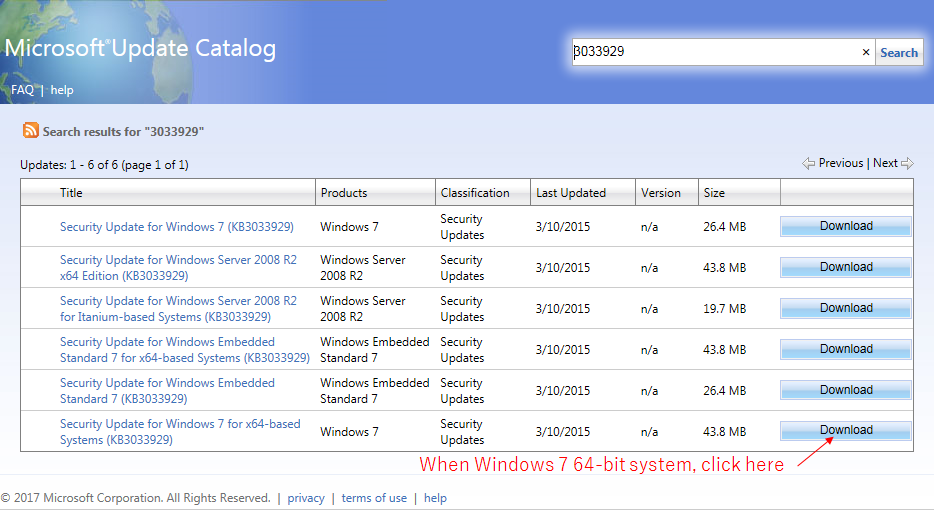Open Windows Embedded Standard 7 x64-based Systems link

[x=185, y=350]
